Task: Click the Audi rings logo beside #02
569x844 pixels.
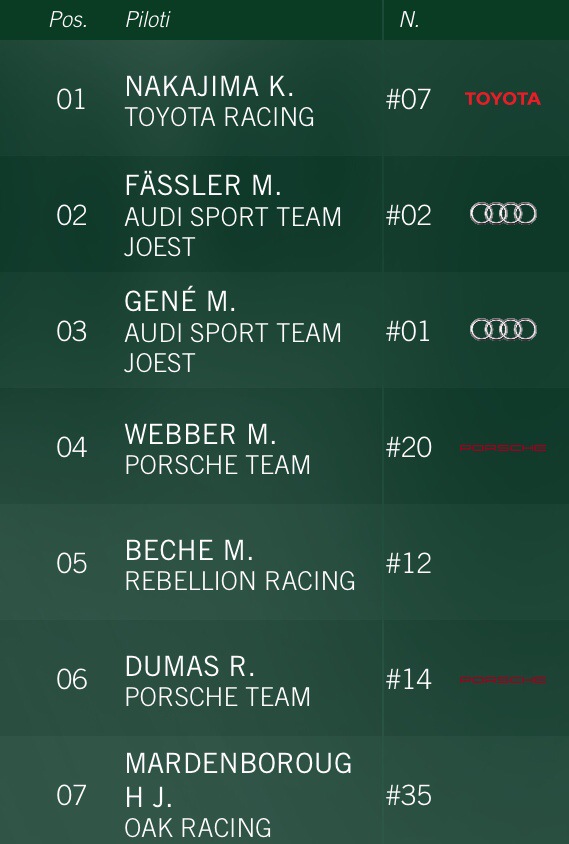Action: pyautogui.click(x=503, y=213)
